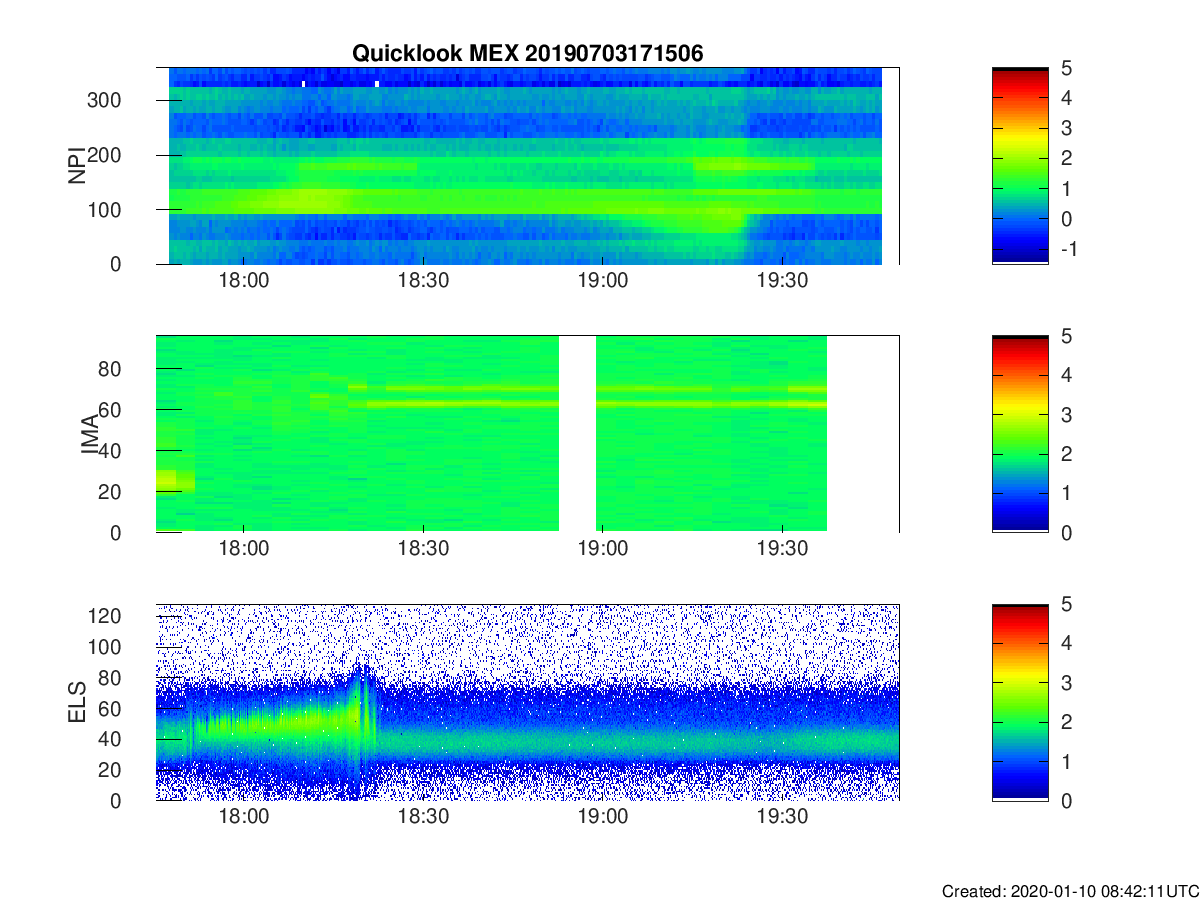Click the NPI spectrogram plot area
The width and height of the screenshot is (1200, 900).
[525, 166]
